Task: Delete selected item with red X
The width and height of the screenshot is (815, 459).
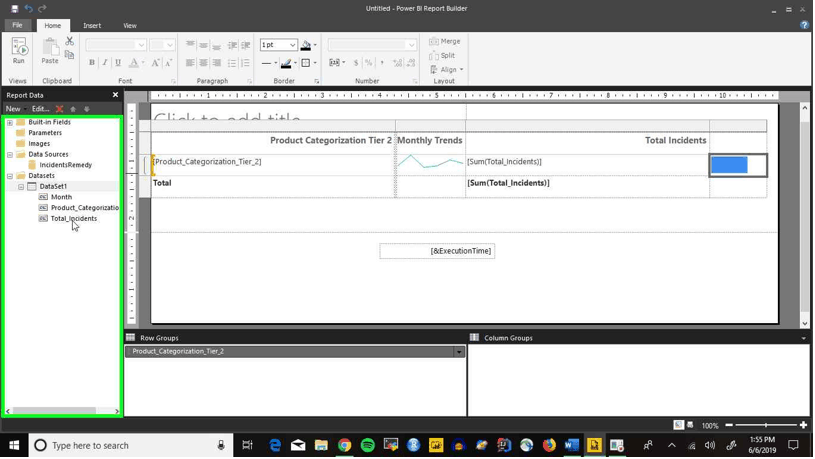Action: 59,109
